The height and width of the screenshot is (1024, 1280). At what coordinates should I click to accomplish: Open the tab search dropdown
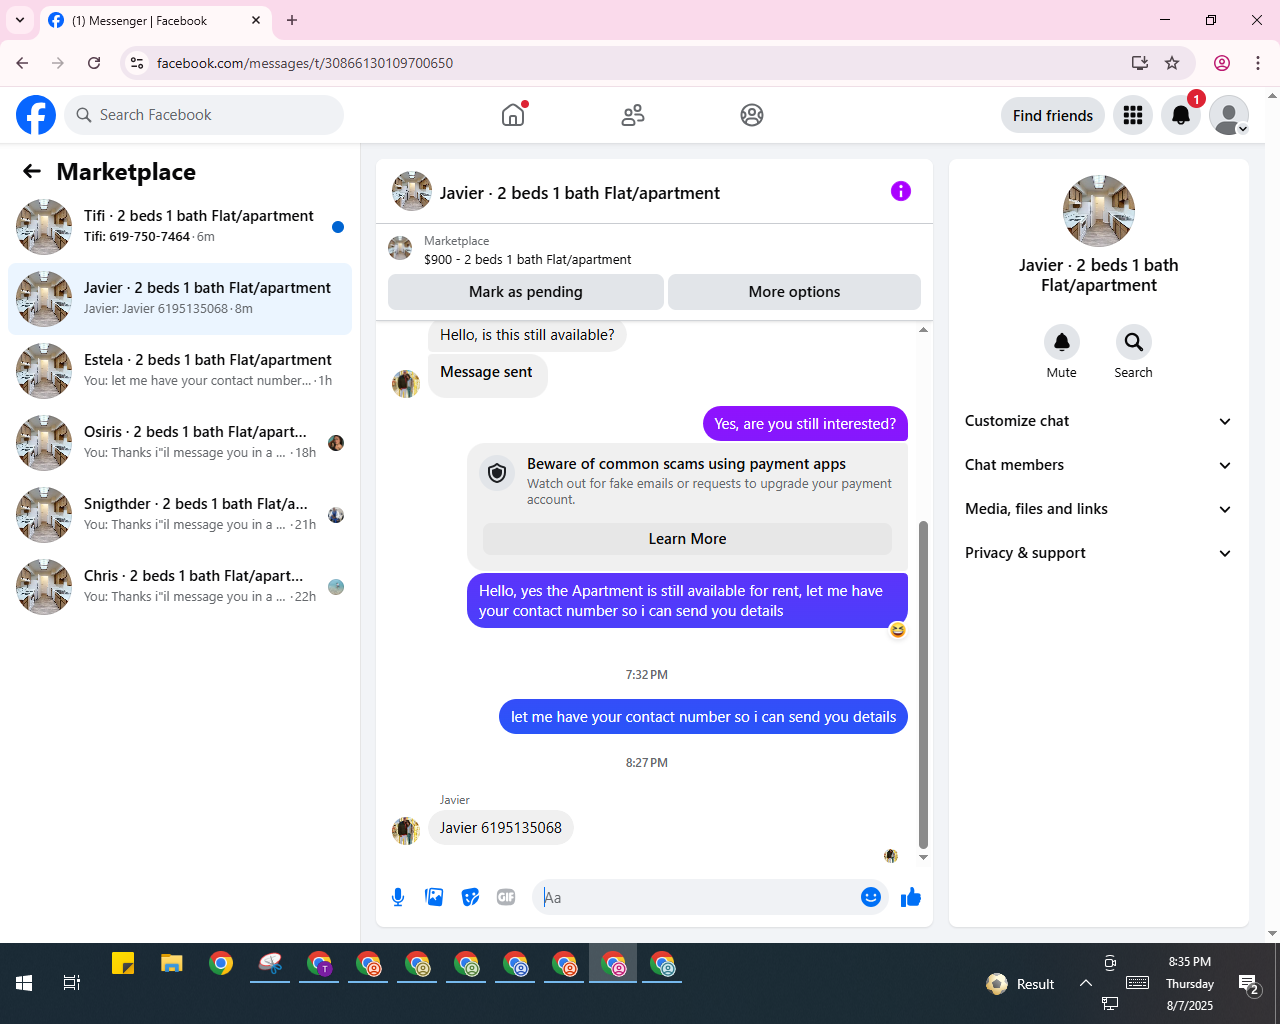(x=20, y=20)
